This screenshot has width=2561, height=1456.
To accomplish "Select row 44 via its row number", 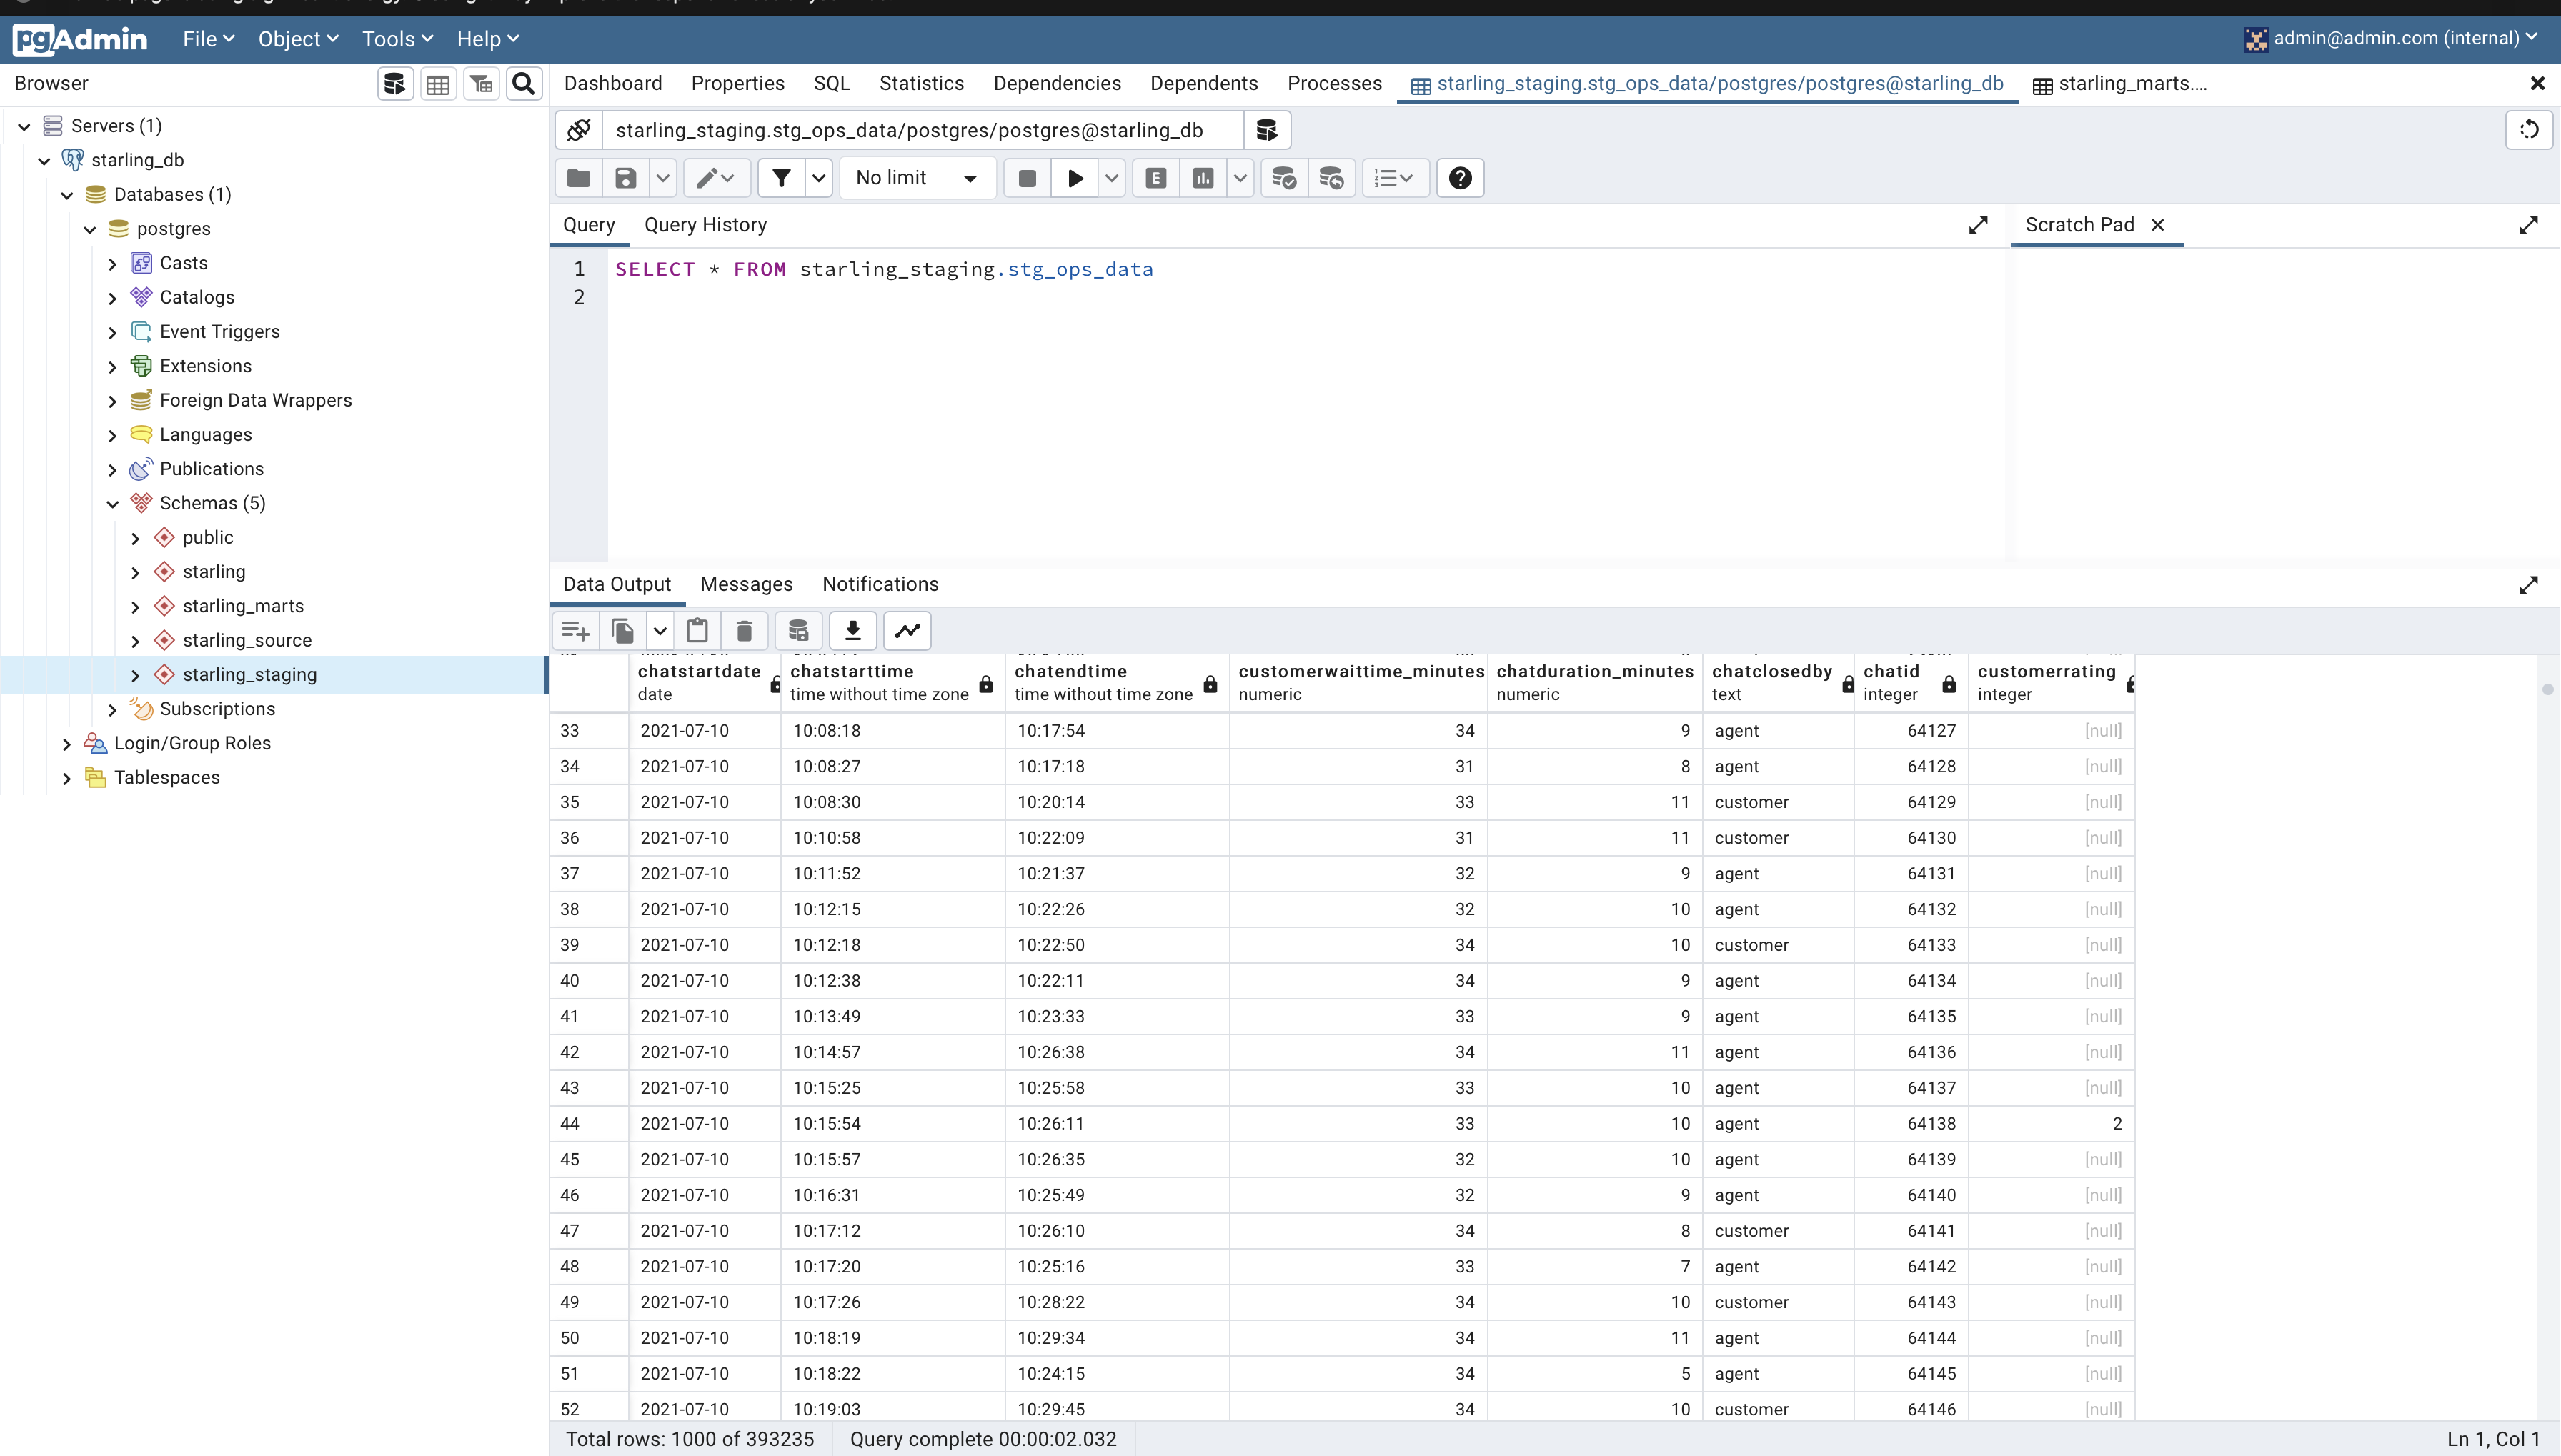I will click(x=589, y=1123).
